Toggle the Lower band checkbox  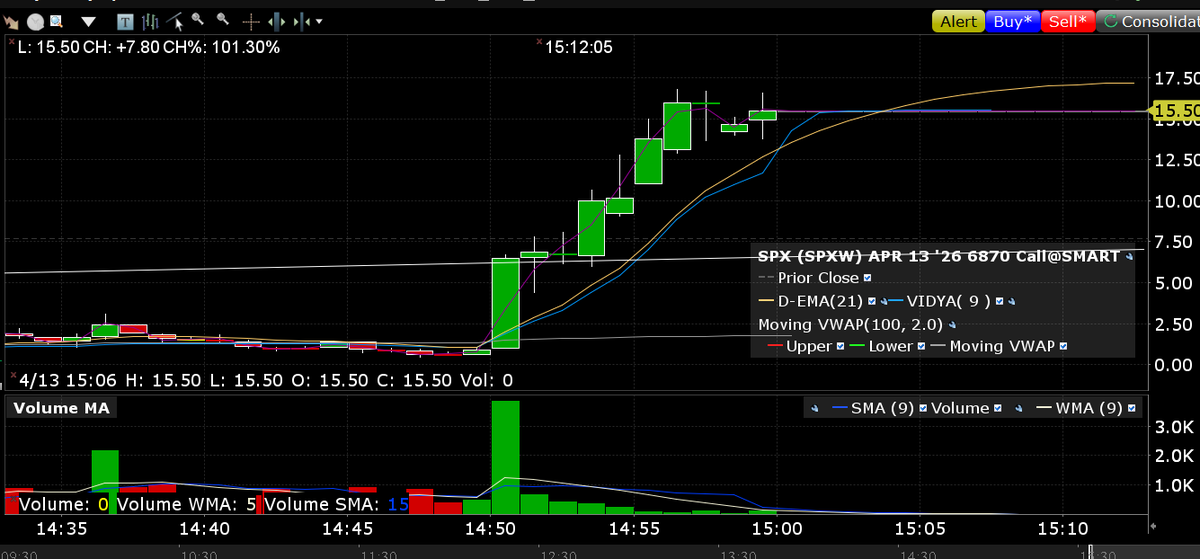coord(921,346)
